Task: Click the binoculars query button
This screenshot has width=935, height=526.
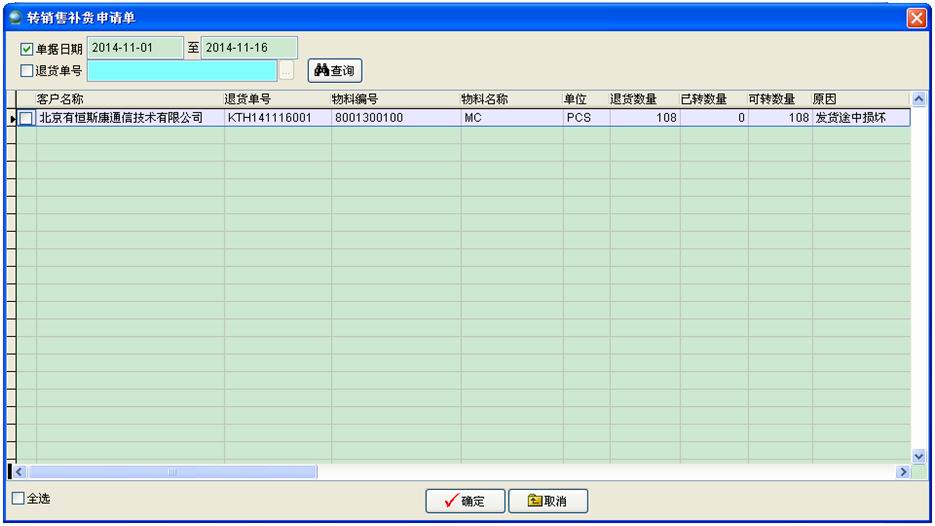Action: tap(334, 71)
